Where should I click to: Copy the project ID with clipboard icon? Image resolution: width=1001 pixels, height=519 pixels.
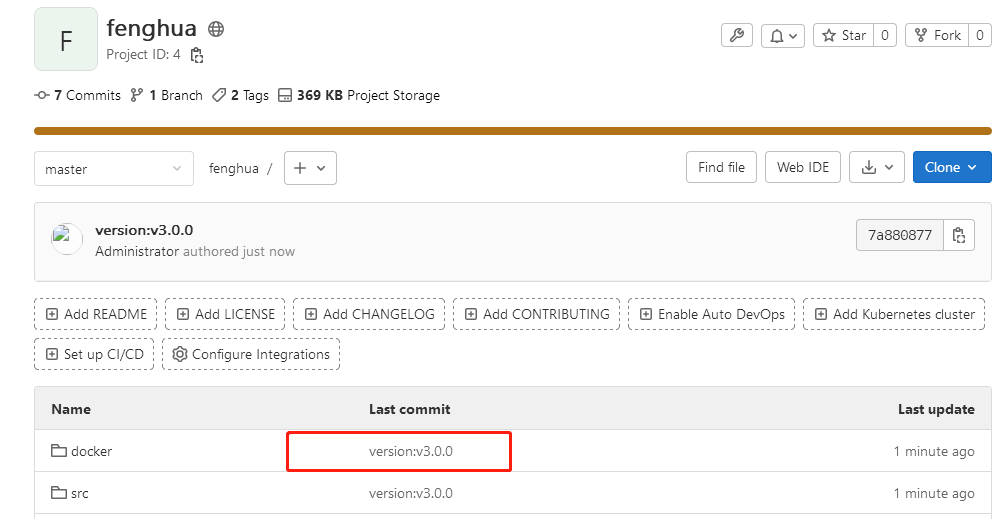pos(197,55)
